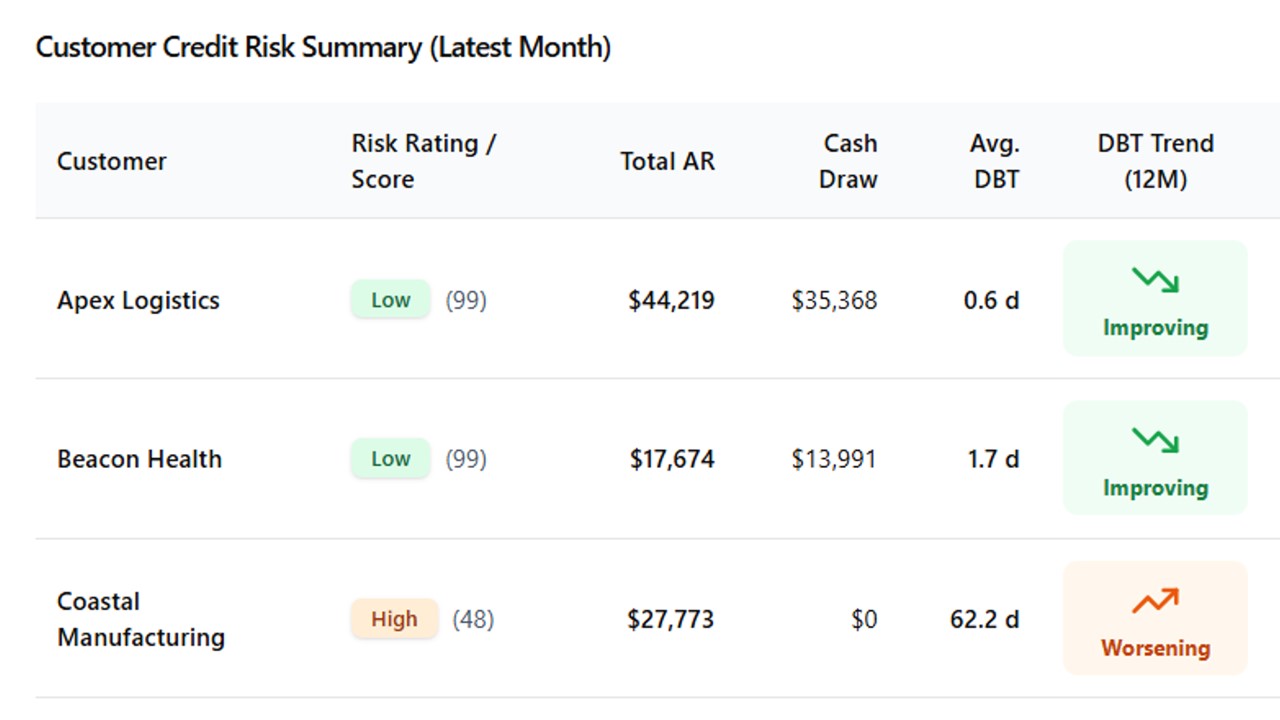Click the High risk badge for Coastal Manufacturing
1280x720 pixels.
tap(394, 619)
